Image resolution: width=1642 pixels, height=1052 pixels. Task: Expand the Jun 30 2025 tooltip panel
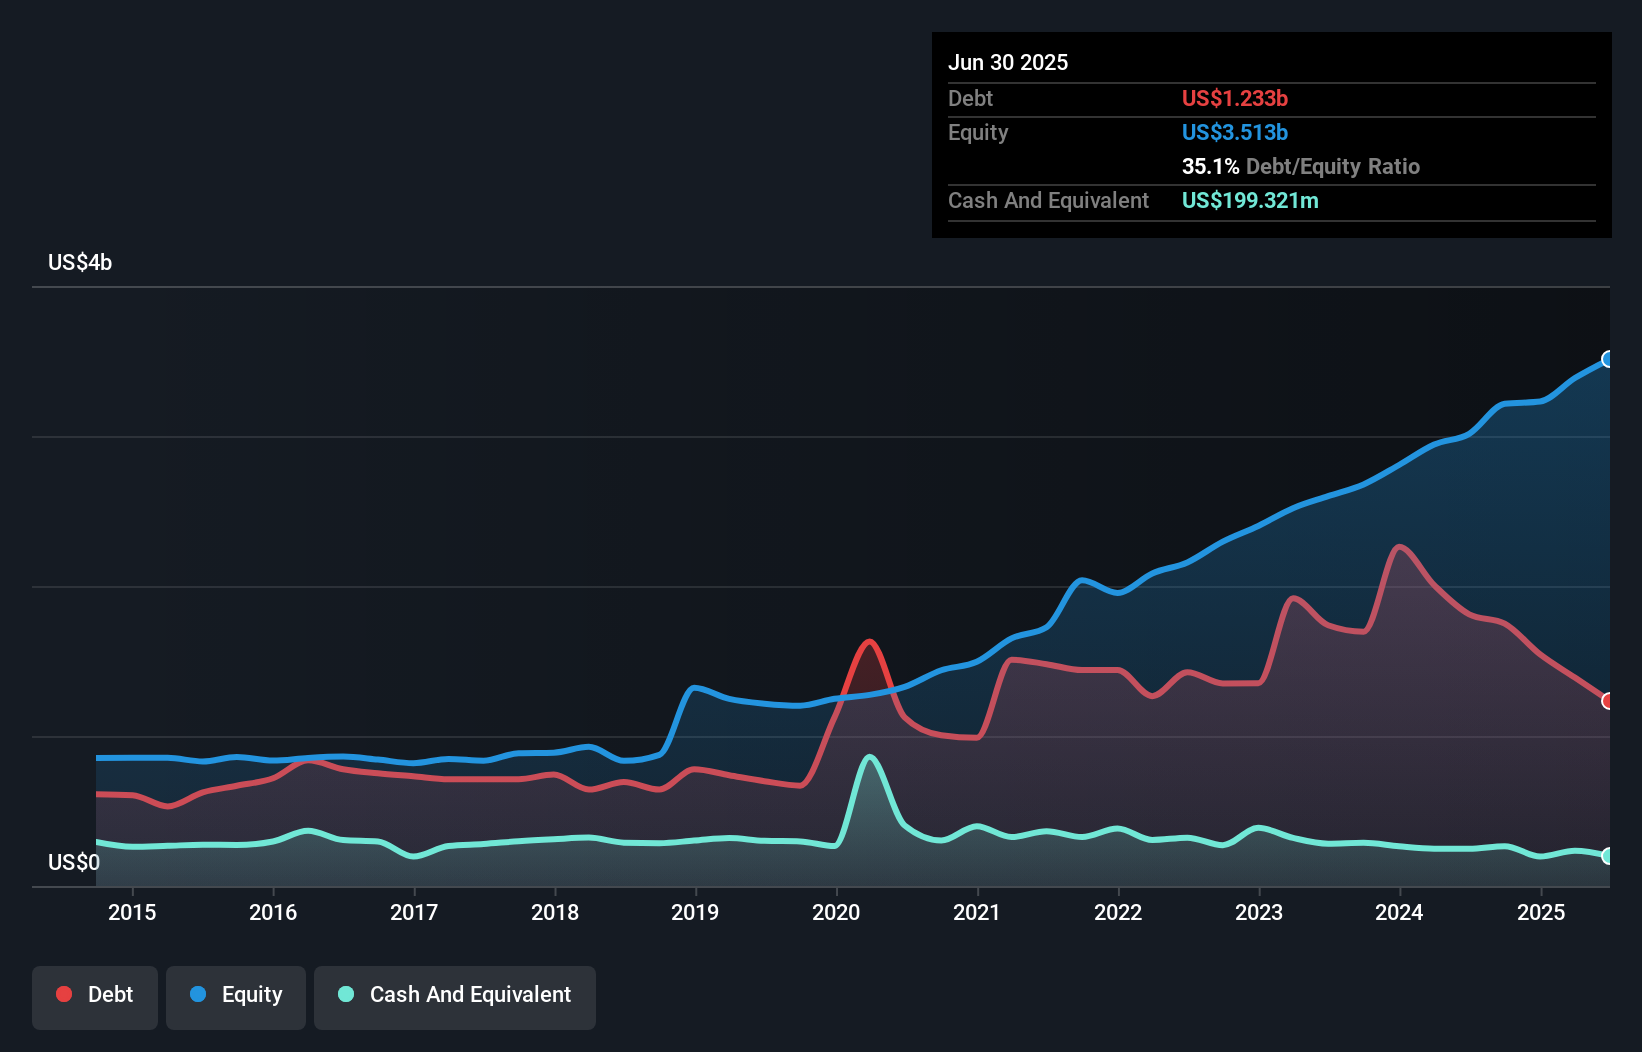coord(1008,62)
